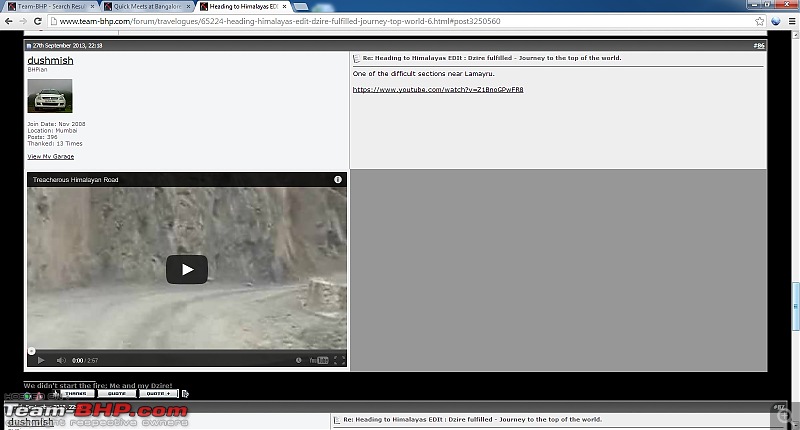
Task: Click the 'Join Date: Nov 2008' text
Action: click(x=56, y=124)
